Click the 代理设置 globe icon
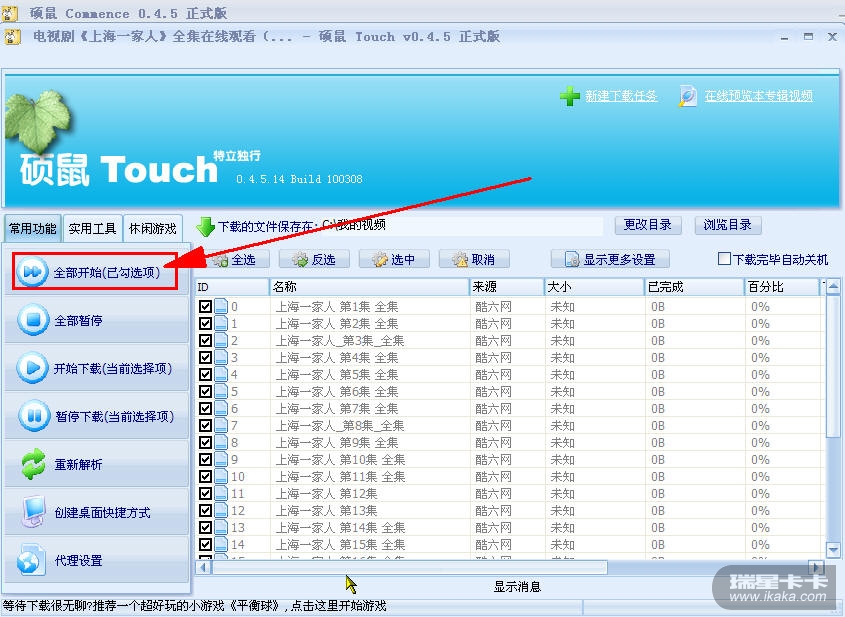 (31, 560)
